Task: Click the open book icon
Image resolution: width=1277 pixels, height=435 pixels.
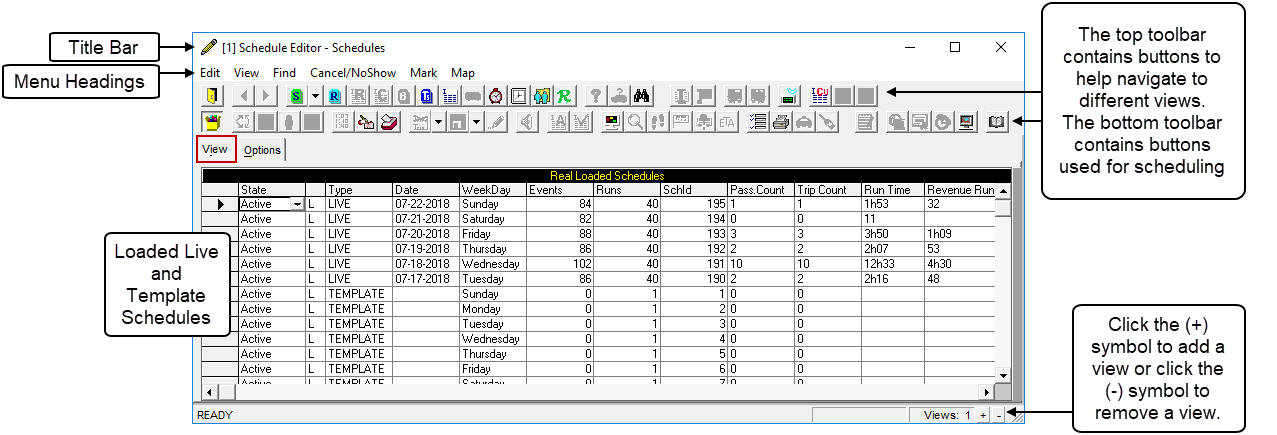Action: [x=997, y=122]
